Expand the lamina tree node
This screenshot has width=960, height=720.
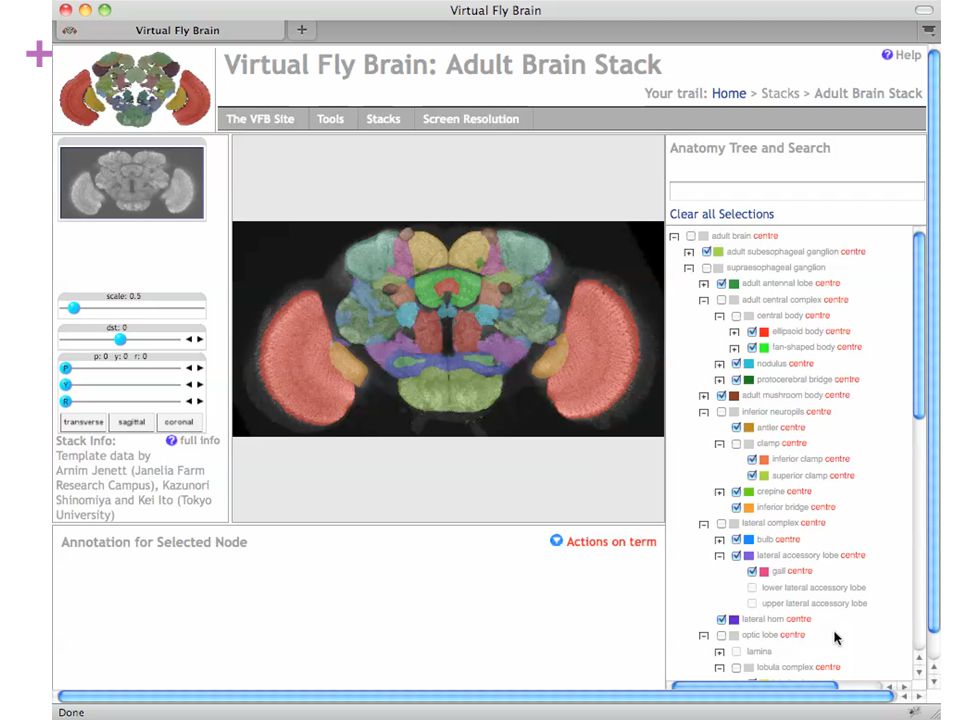(719, 653)
